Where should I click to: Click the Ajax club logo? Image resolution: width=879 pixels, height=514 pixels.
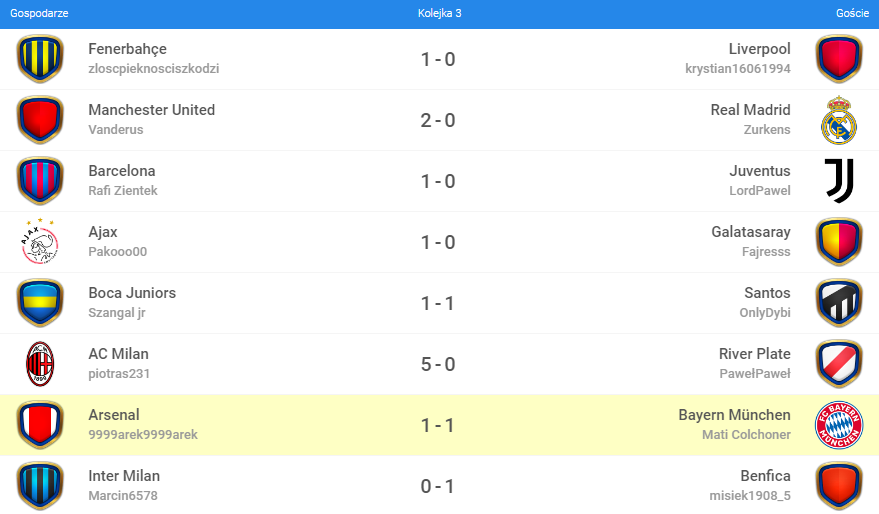coord(40,242)
